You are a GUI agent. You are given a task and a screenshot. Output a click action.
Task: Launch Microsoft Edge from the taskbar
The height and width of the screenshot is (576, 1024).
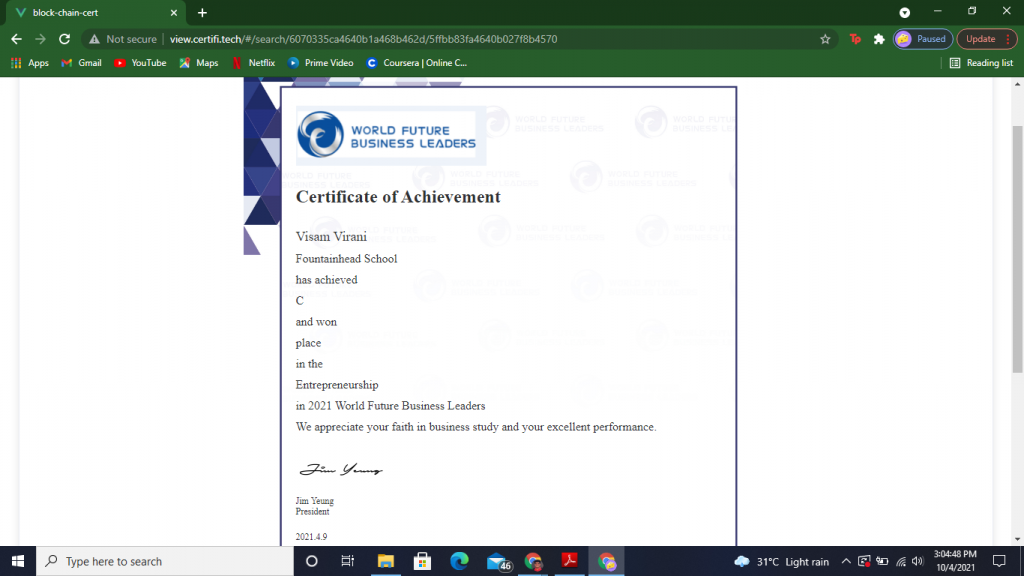[x=459, y=561]
